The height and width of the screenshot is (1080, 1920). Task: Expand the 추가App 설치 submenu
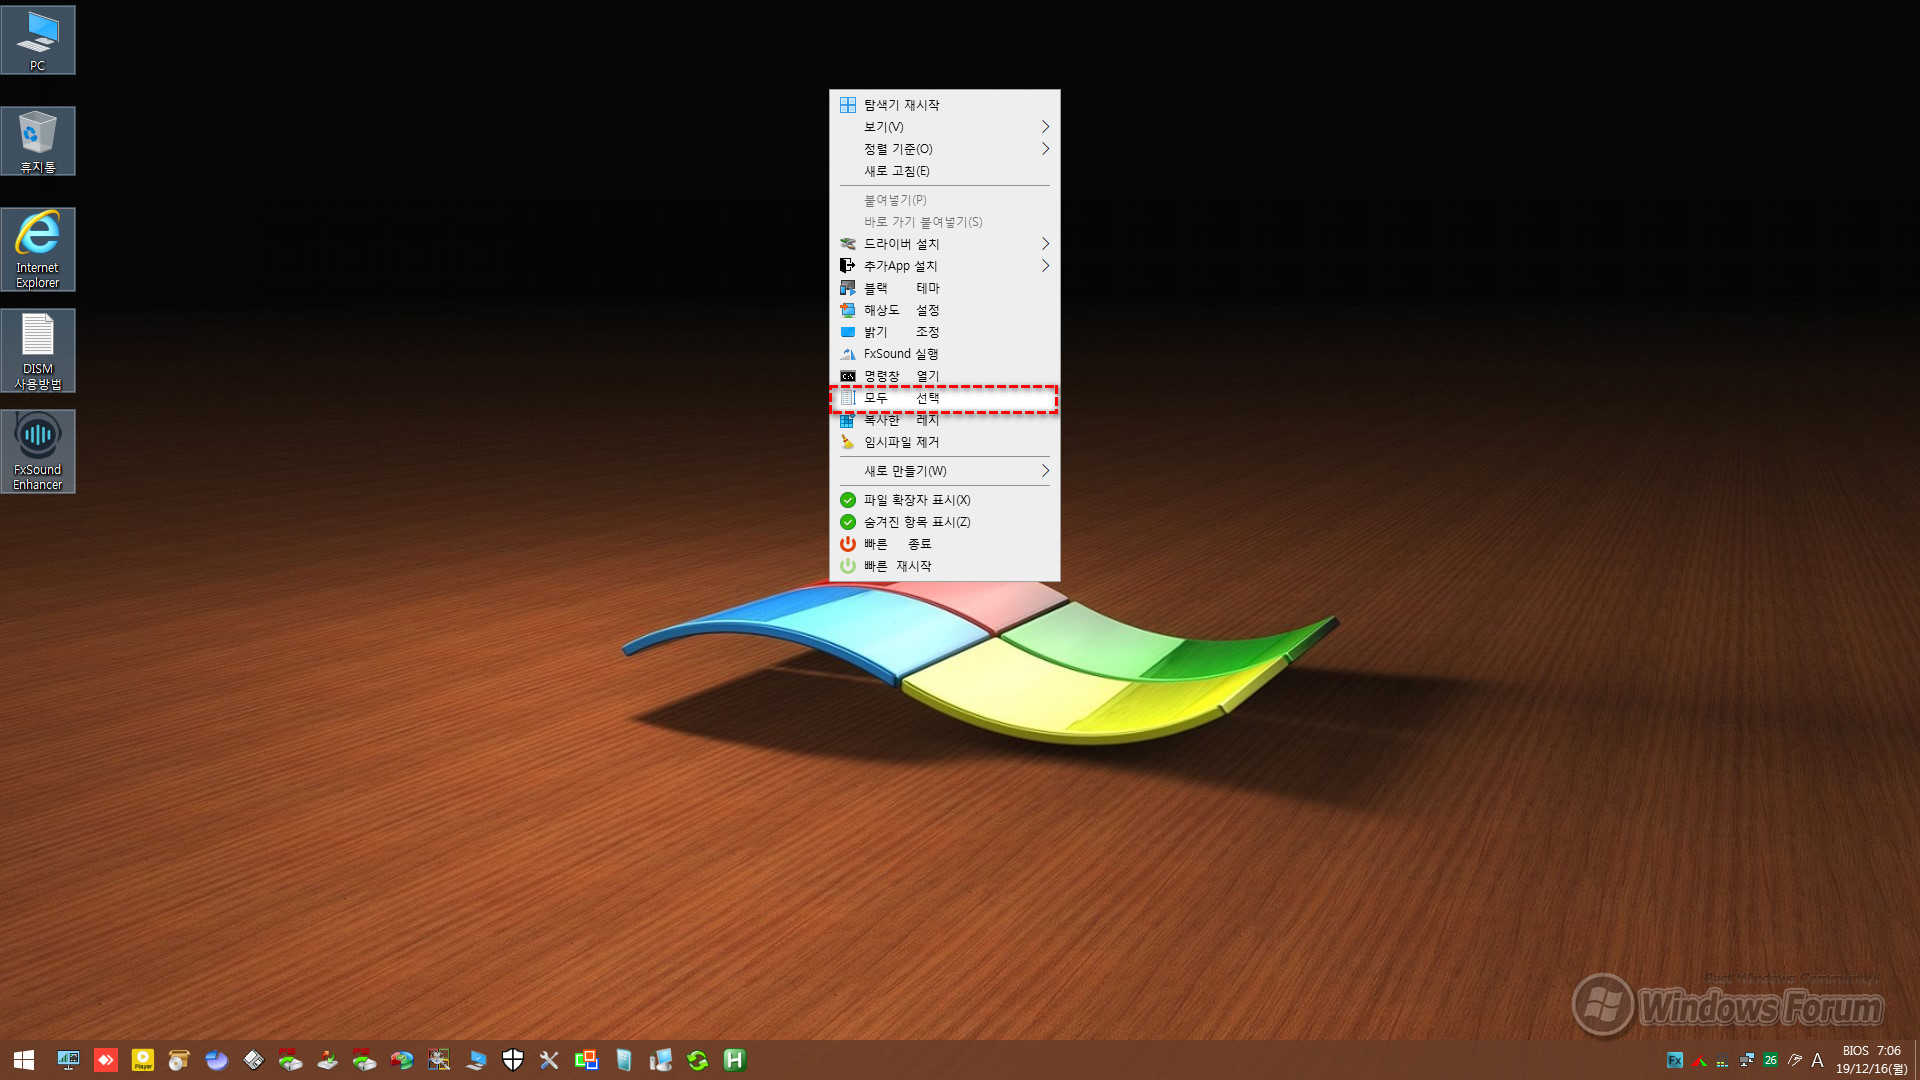(x=944, y=266)
